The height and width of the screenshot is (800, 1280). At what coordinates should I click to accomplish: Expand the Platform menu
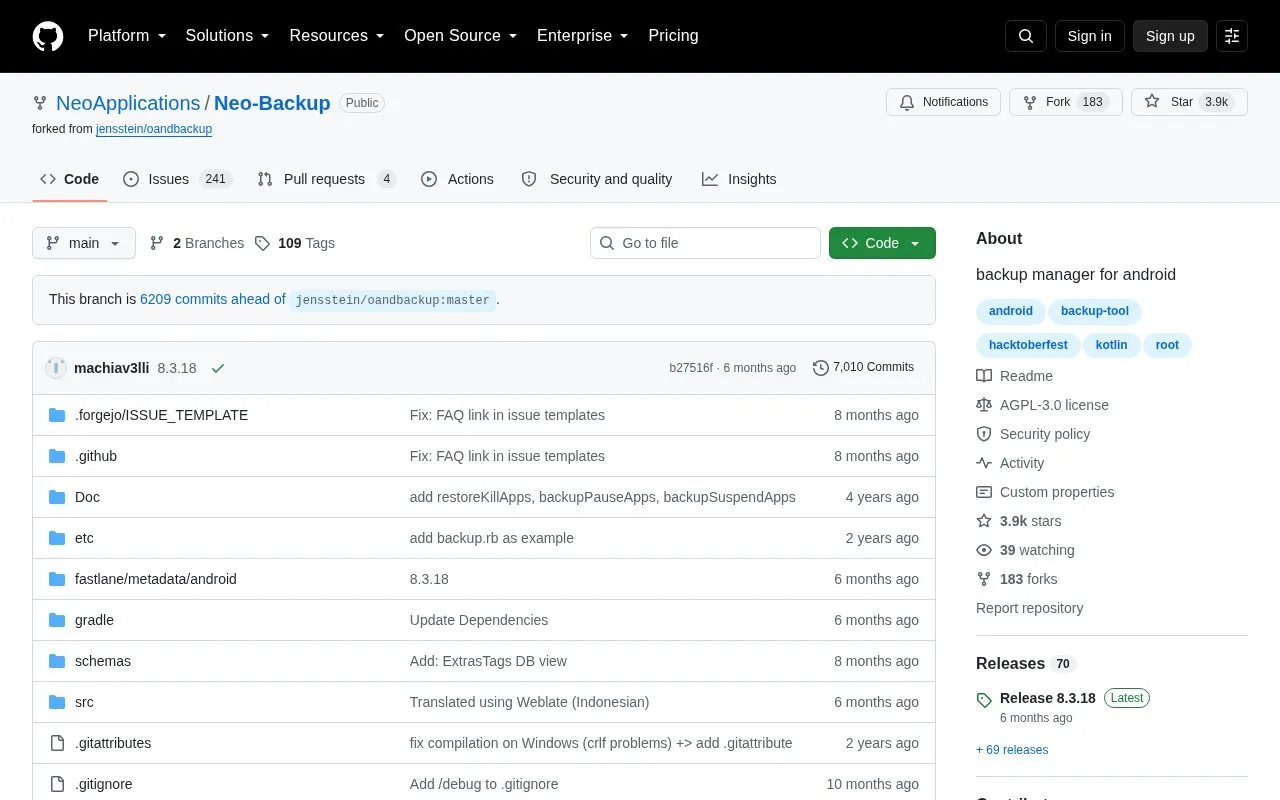pyautogui.click(x=127, y=36)
